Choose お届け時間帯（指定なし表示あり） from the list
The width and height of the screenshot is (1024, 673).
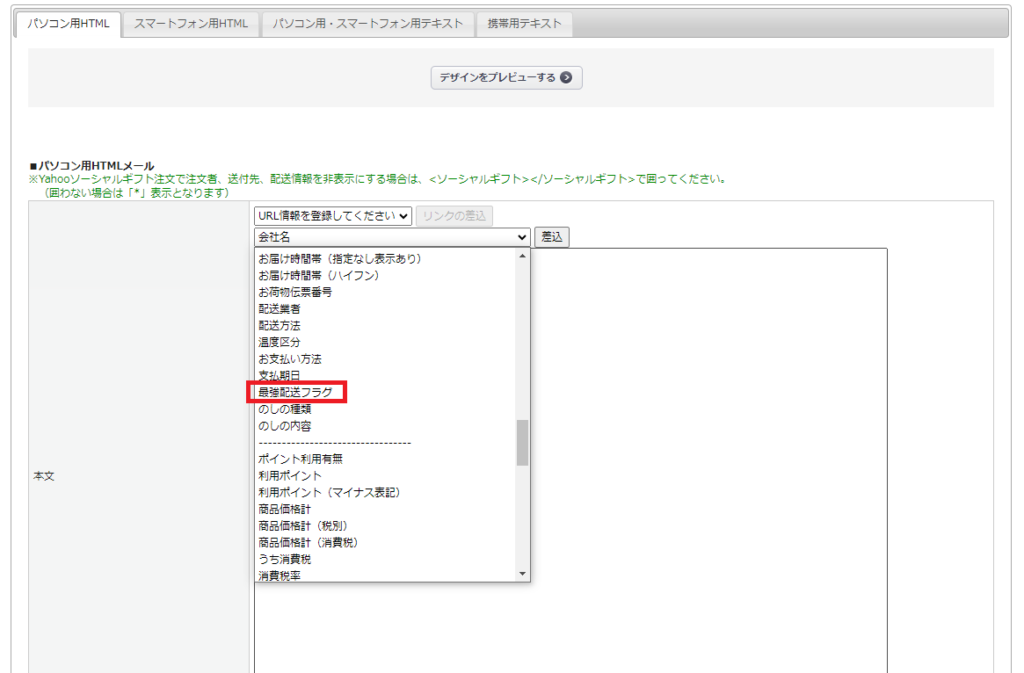click(x=386, y=259)
